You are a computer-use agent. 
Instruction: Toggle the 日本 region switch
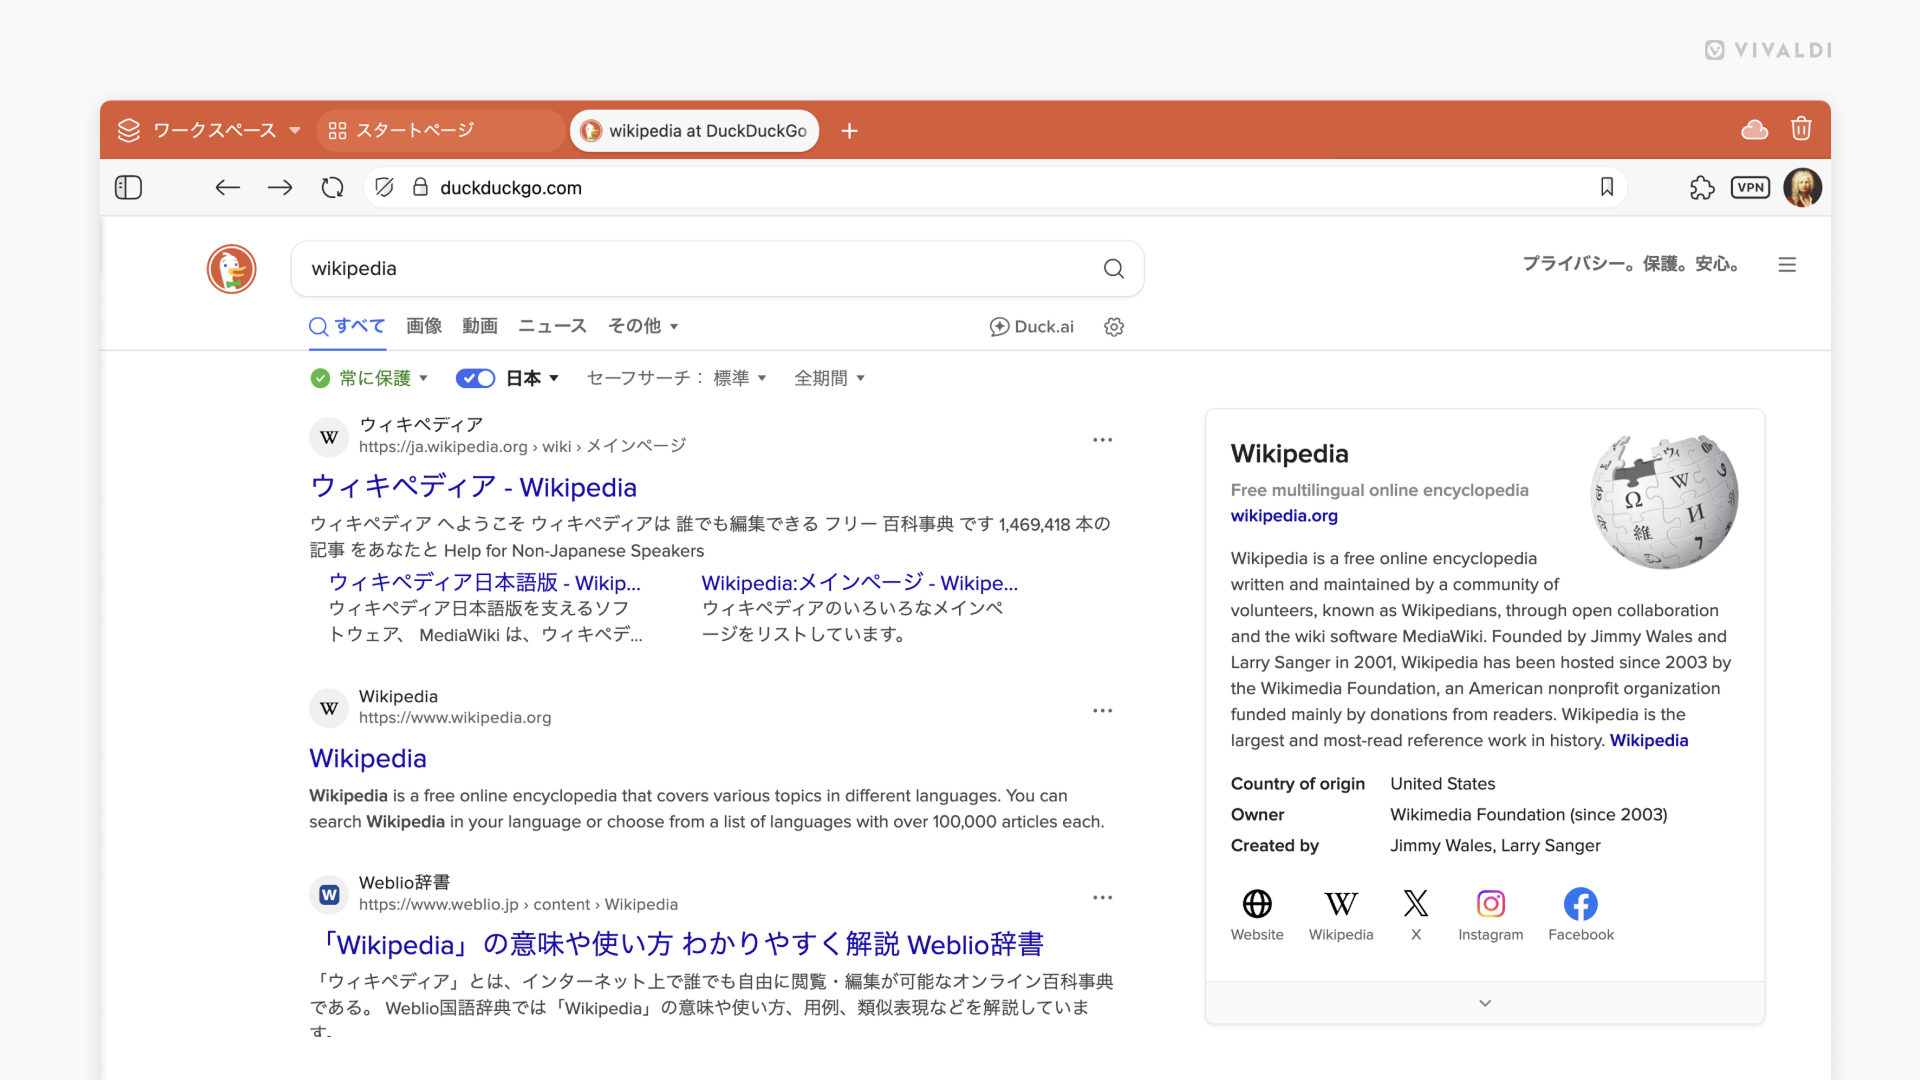(475, 378)
